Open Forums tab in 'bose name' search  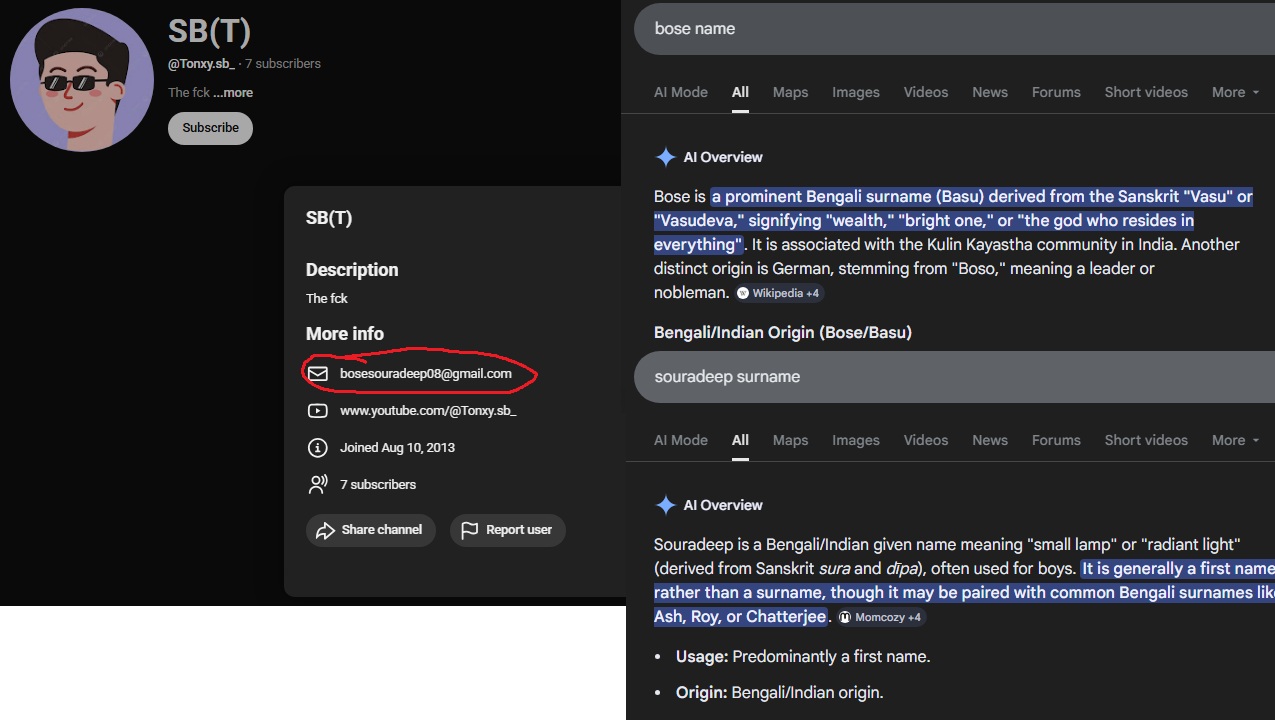[x=1056, y=92]
